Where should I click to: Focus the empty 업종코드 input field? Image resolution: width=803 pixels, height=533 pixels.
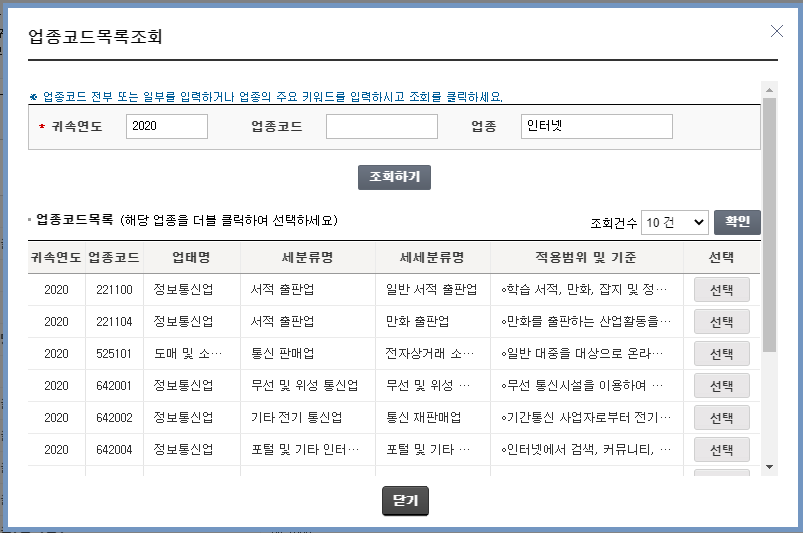tap(382, 126)
